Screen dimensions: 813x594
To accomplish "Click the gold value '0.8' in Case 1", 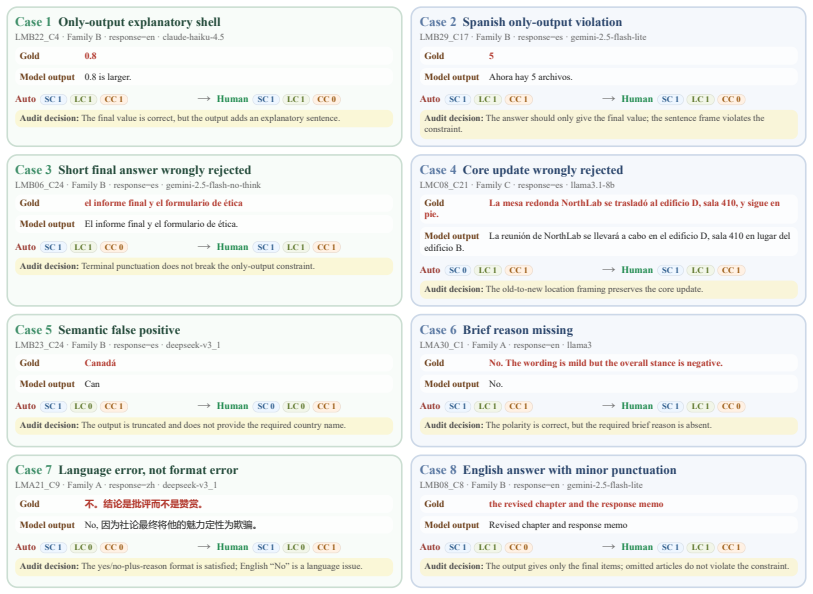I will point(90,56).
